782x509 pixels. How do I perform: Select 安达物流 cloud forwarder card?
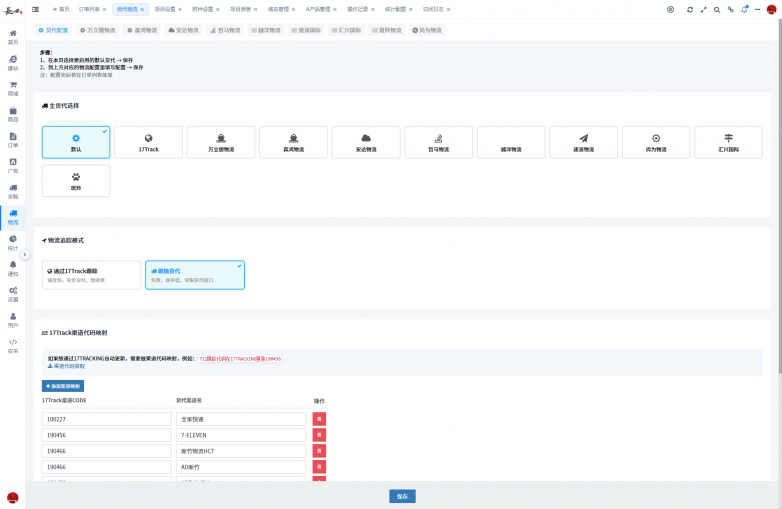coord(366,143)
